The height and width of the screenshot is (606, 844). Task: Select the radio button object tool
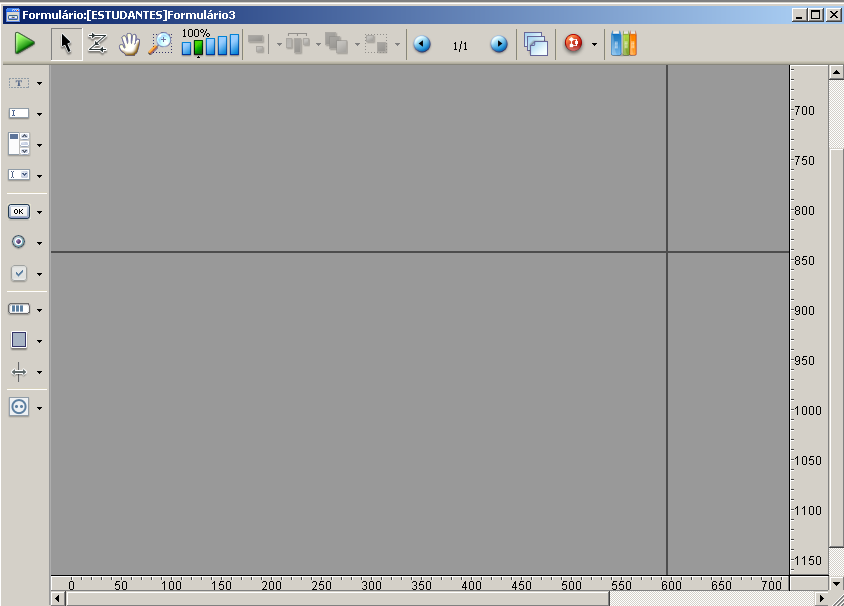[x=19, y=242]
